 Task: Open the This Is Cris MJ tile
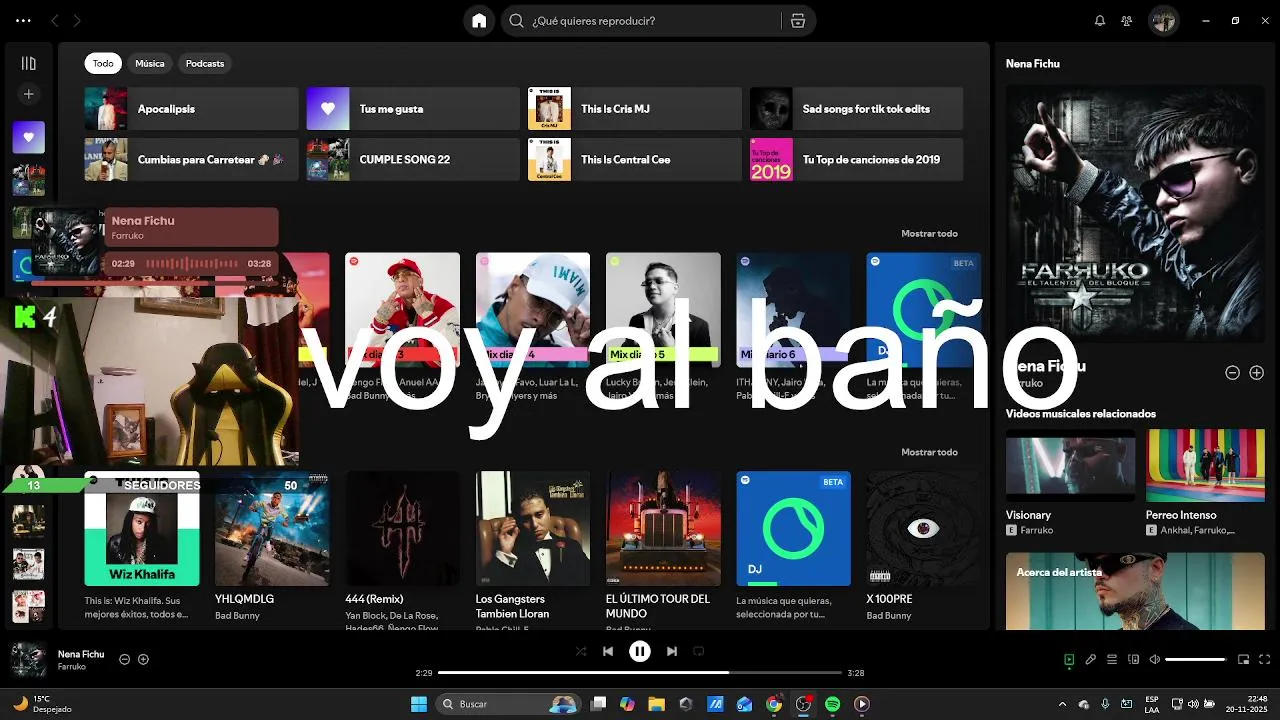pos(635,109)
